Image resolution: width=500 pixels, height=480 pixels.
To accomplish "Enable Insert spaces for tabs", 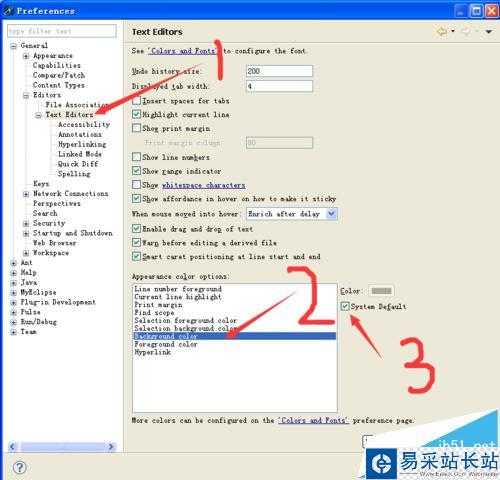I will (136, 100).
